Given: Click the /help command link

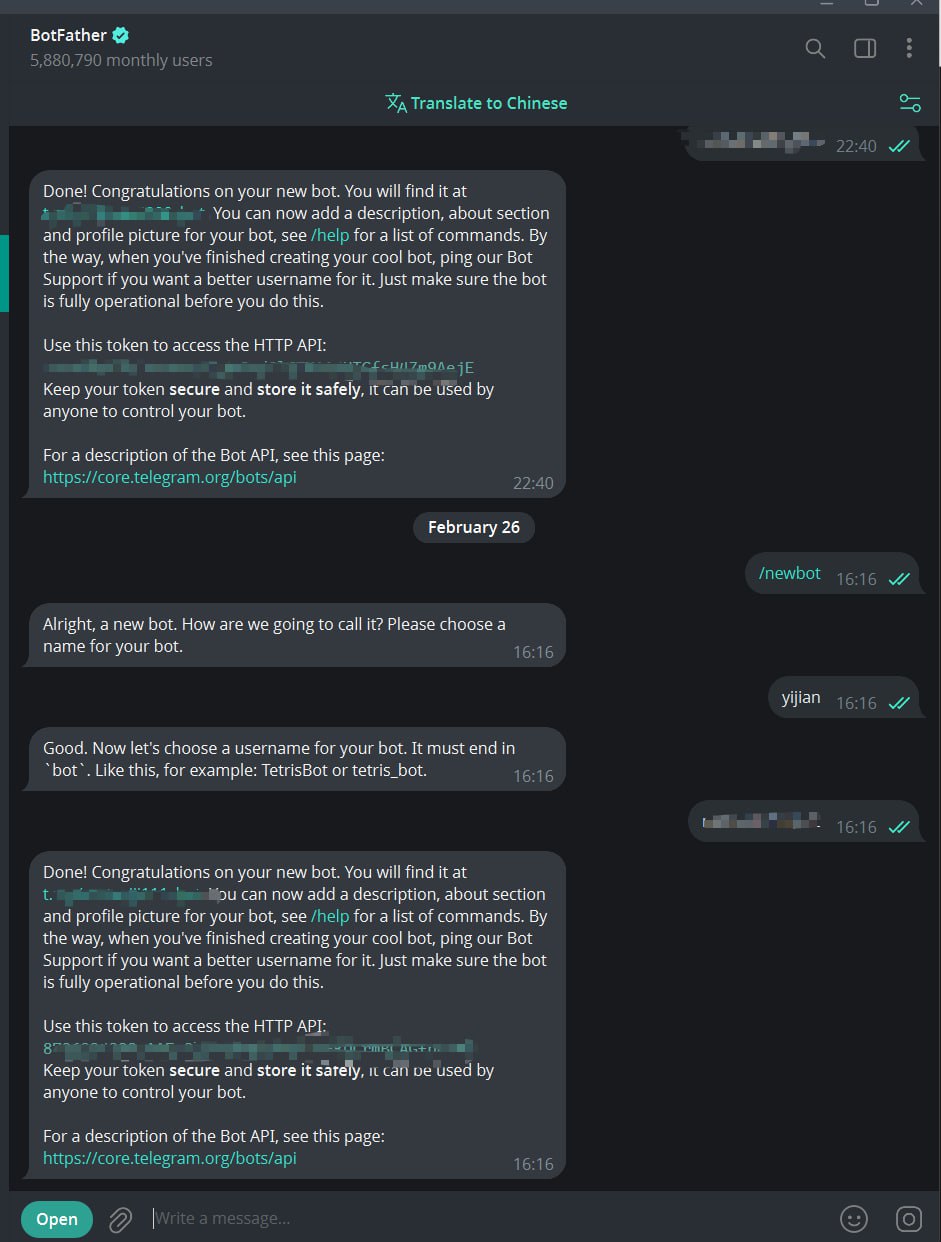Looking at the screenshot, I should (x=330, y=235).
